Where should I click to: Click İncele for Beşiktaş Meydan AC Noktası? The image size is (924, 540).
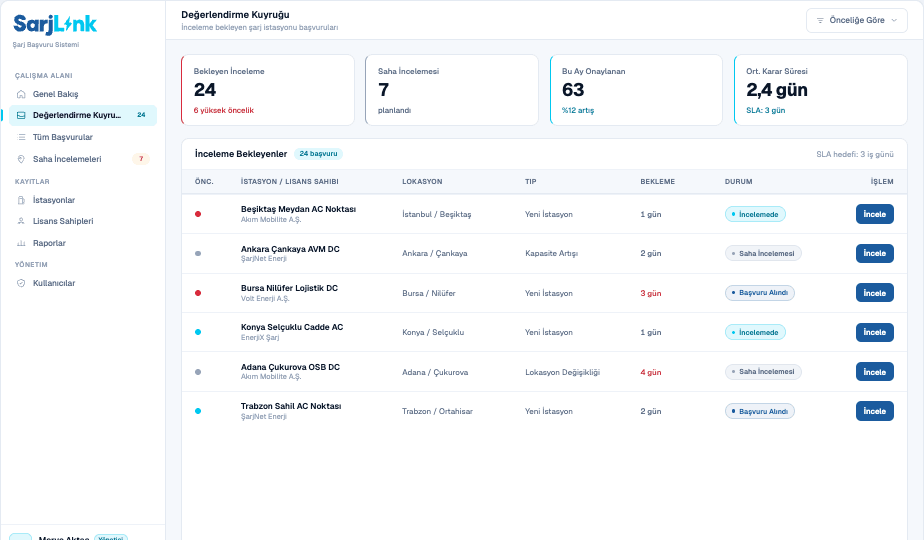[x=874, y=214]
